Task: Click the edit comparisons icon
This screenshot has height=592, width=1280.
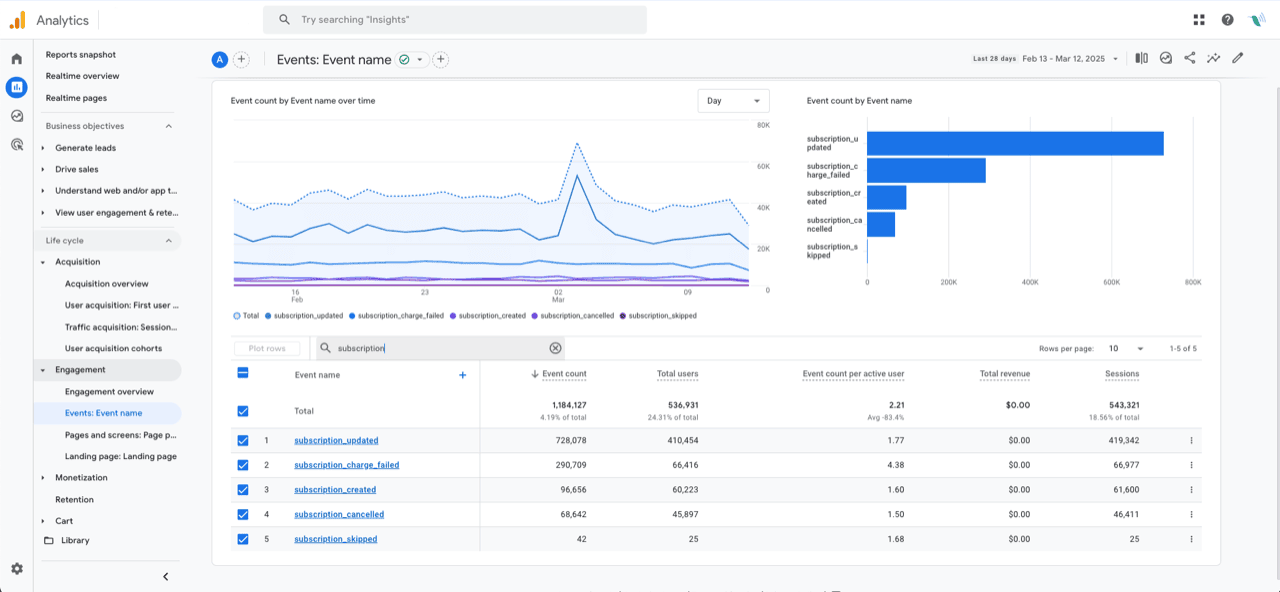Action: 1141,58
